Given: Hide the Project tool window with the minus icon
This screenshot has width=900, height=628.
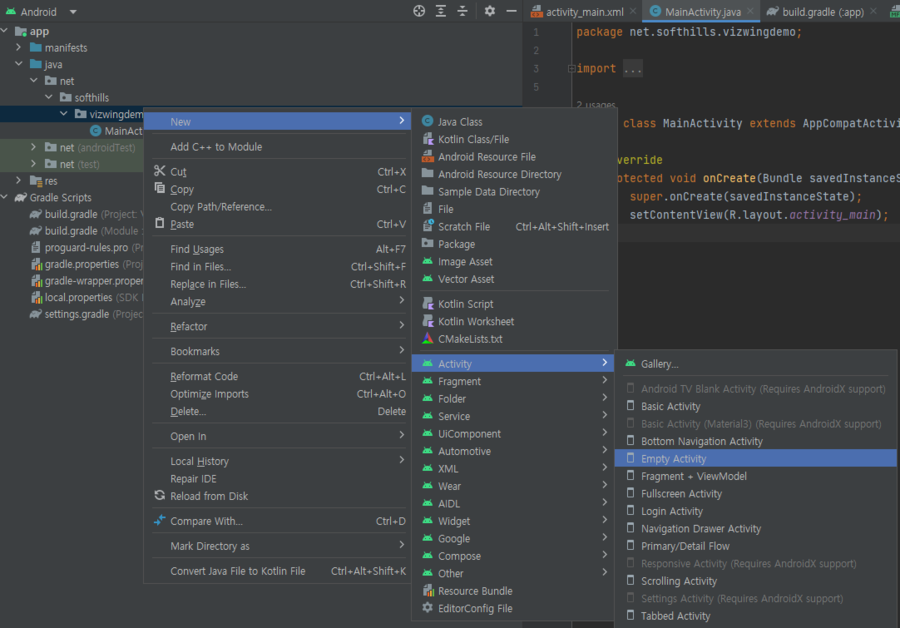Looking at the screenshot, I should point(511,11).
